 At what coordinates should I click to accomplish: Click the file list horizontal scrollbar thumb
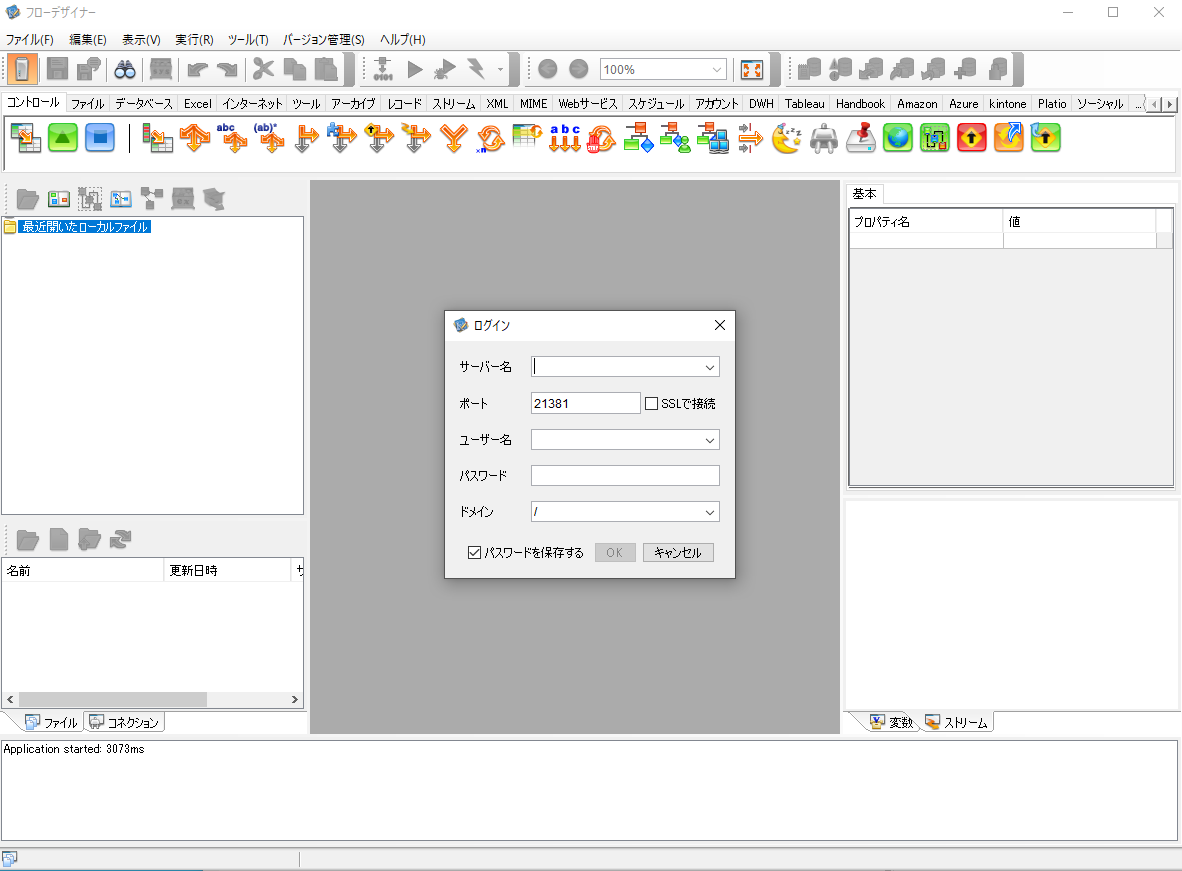[113, 700]
